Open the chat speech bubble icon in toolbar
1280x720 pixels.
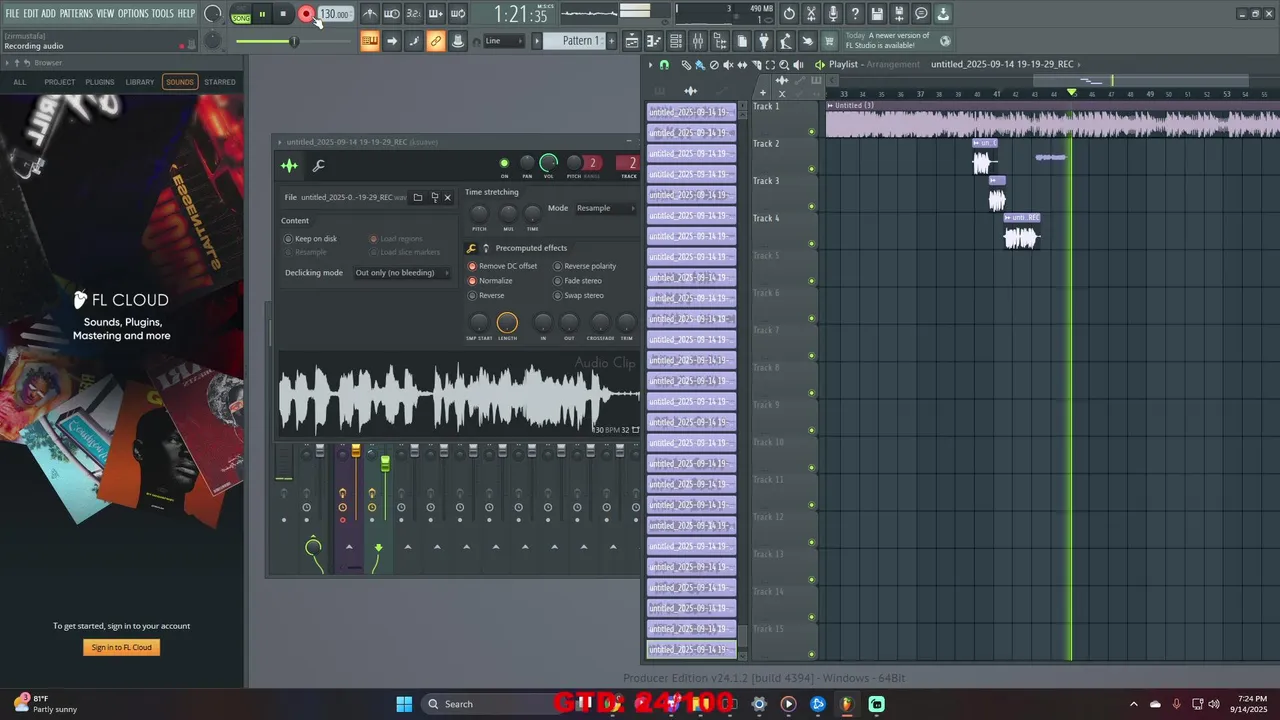tap(921, 14)
